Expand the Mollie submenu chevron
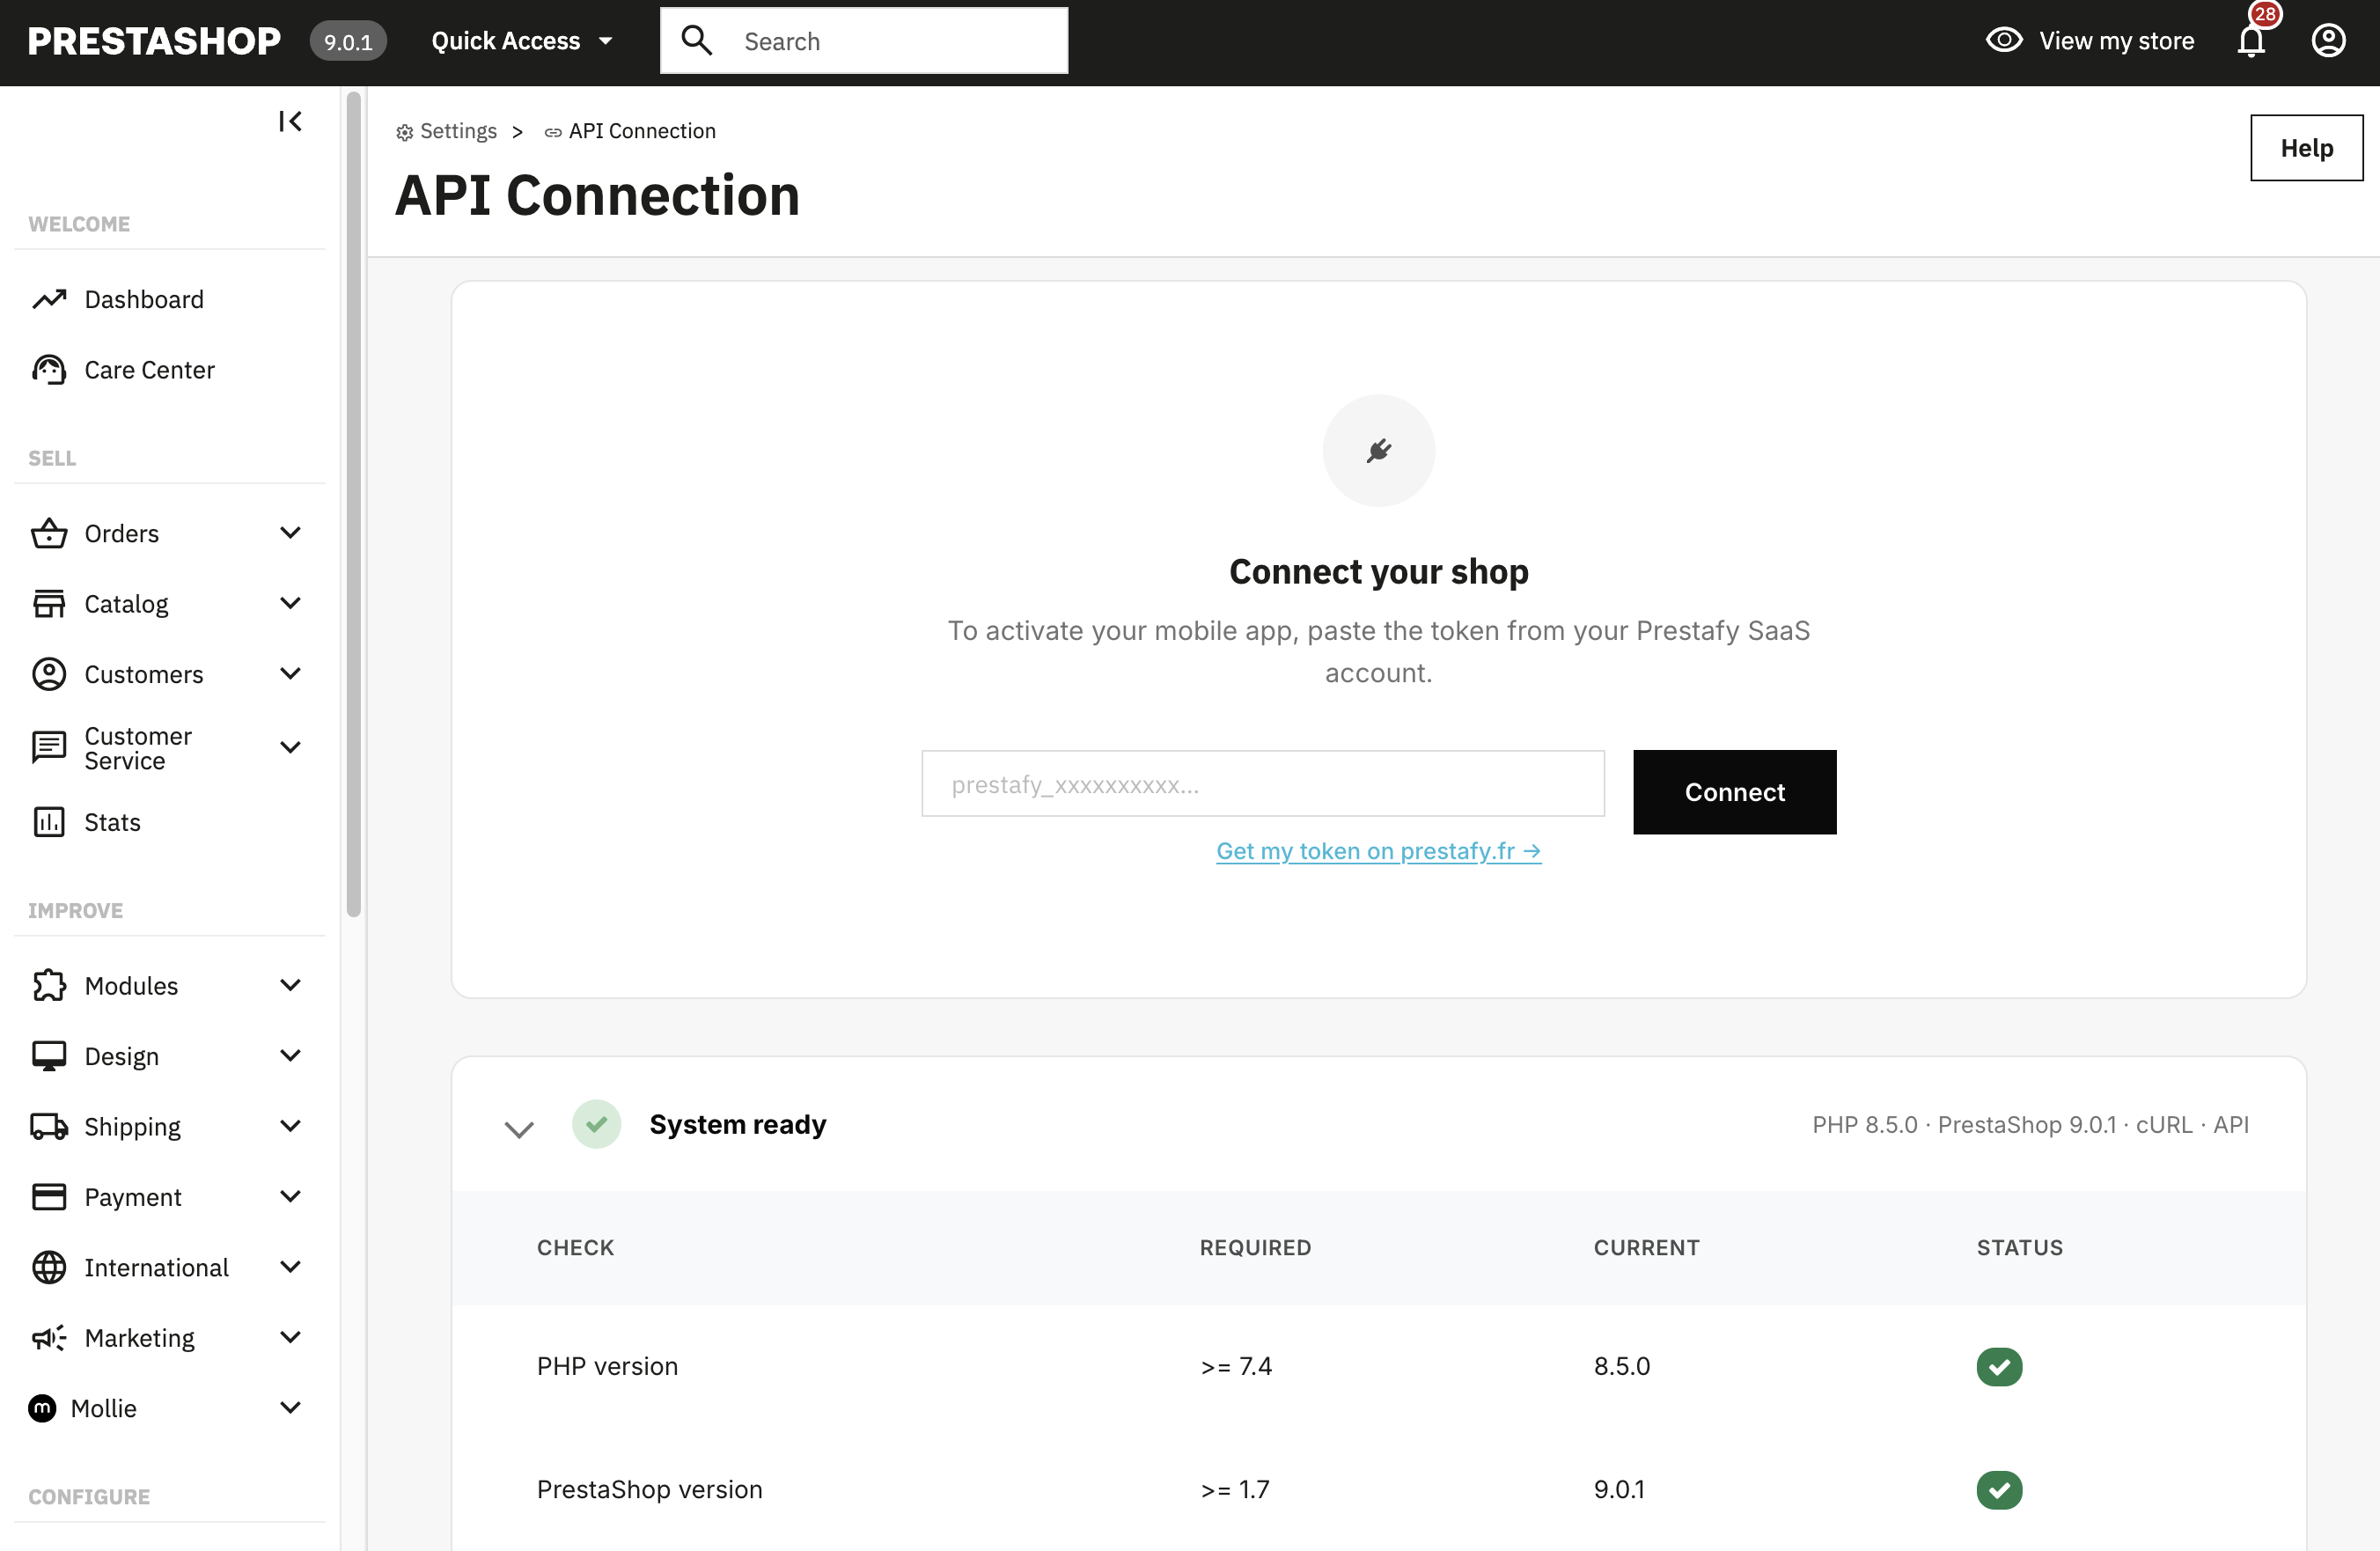 click(x=290, y=1408)
